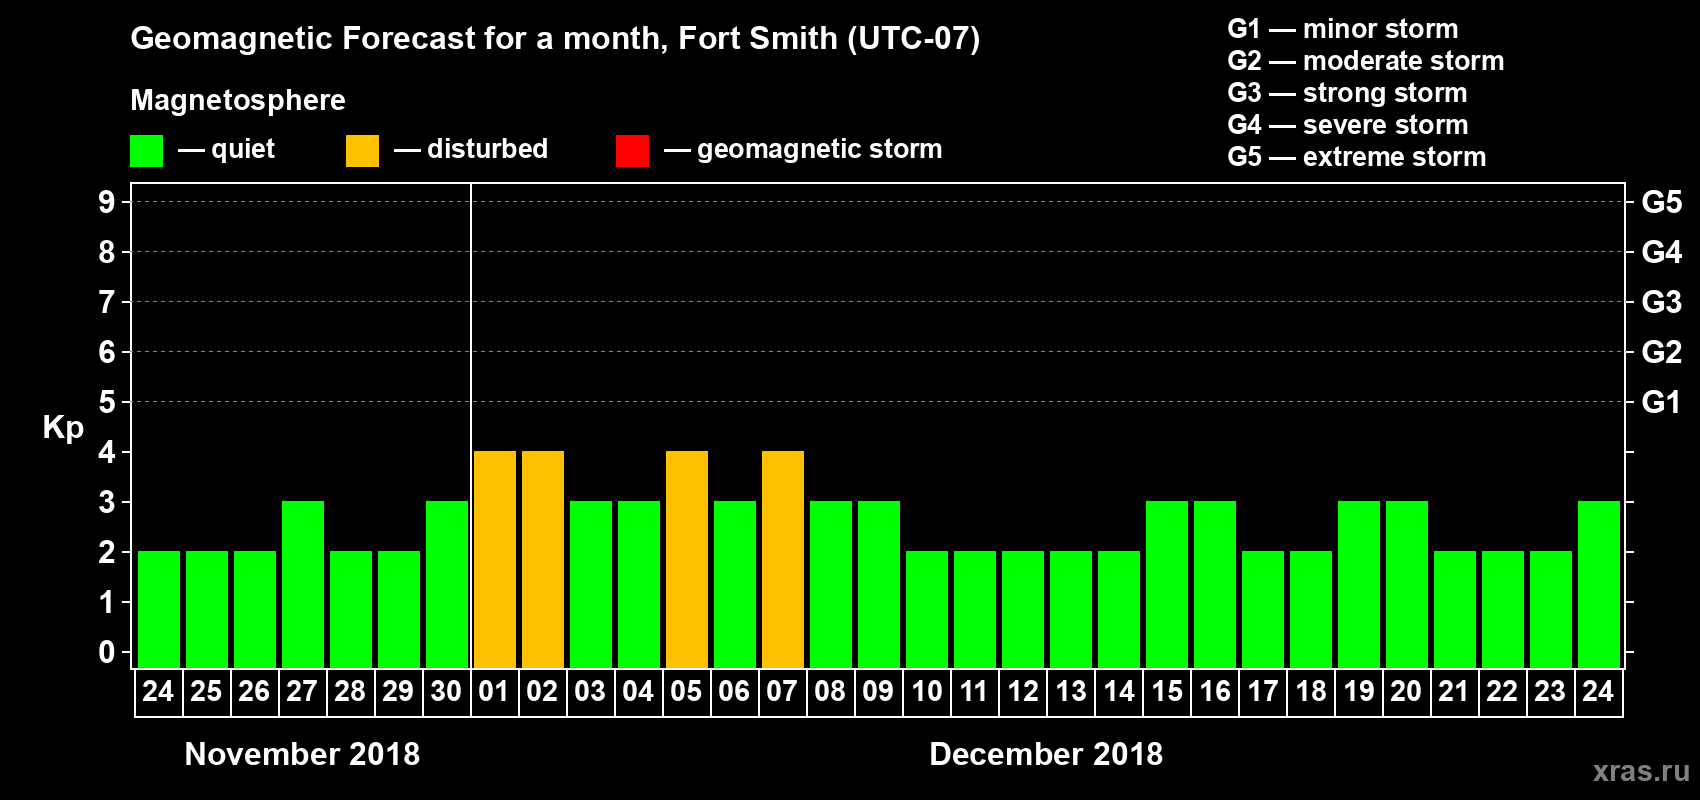
Task: Click date label 24 under November
Action: (158, 691)
